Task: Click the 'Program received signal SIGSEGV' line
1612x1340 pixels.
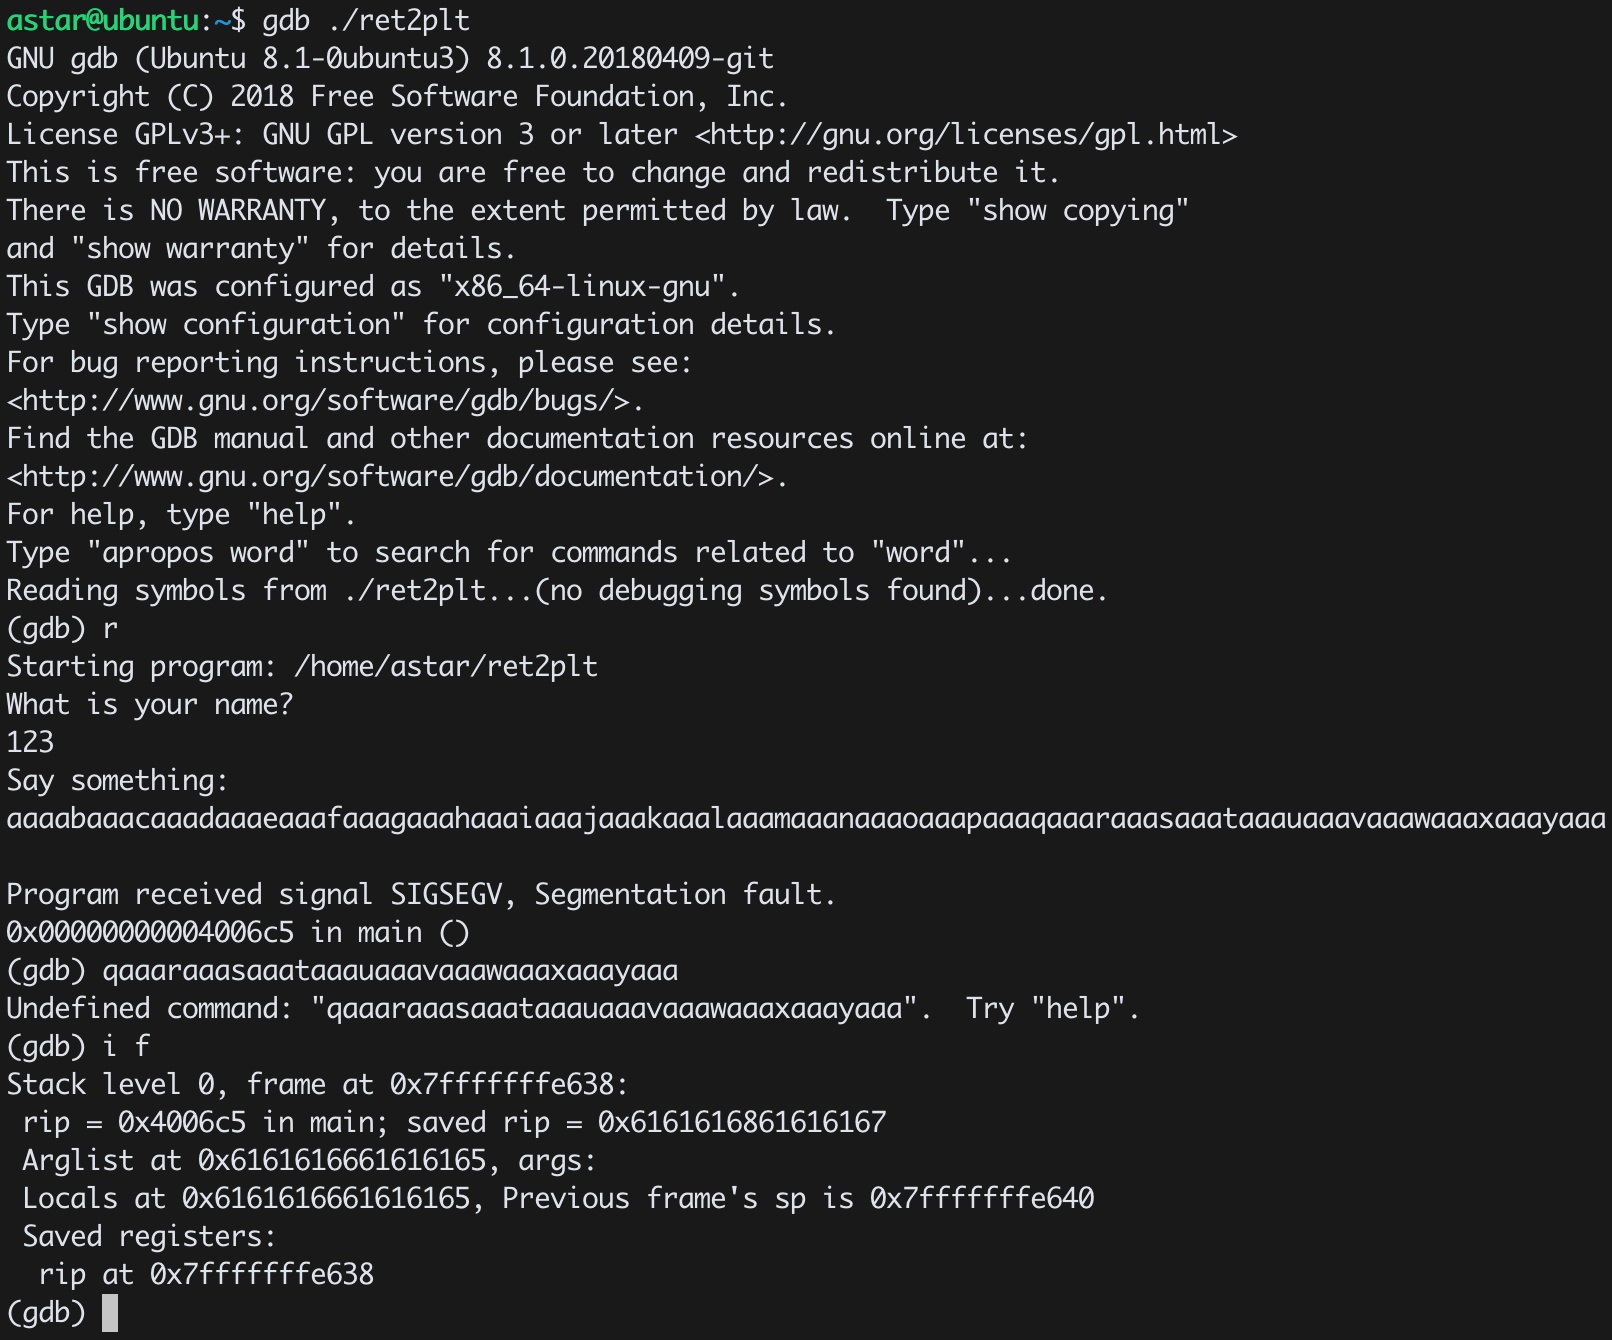Action: click(x=421, y=895)
